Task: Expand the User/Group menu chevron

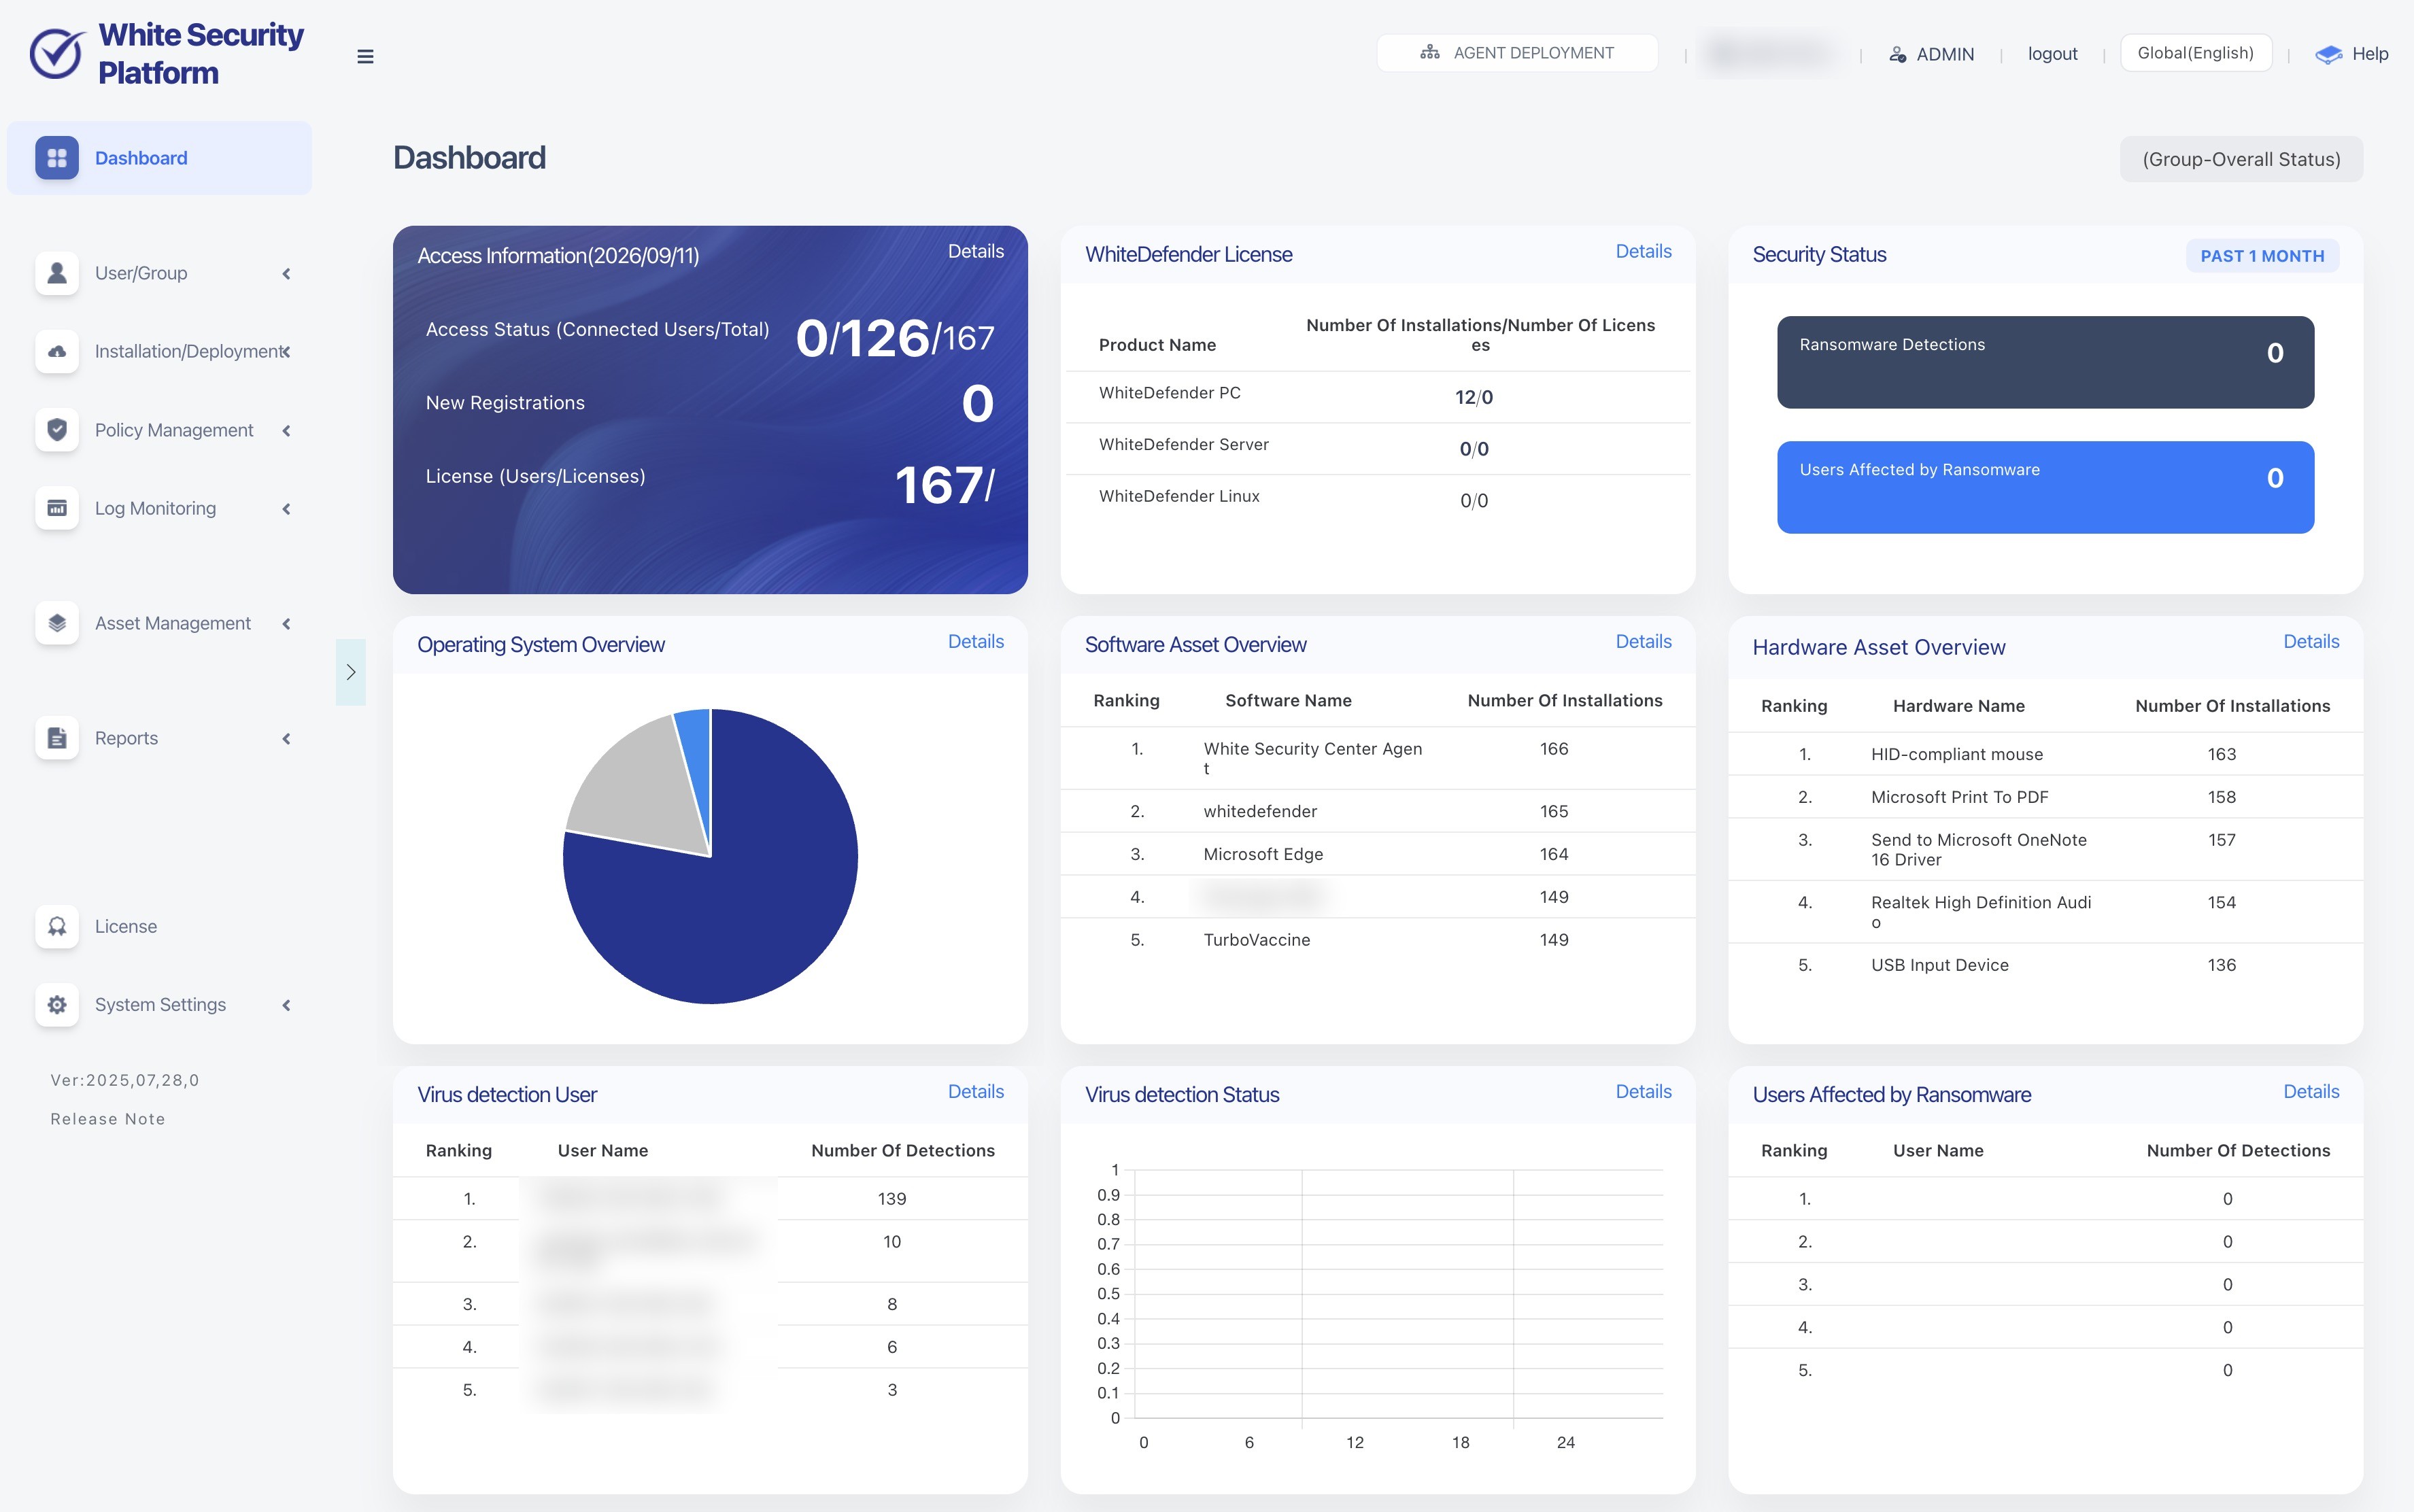Action: click(x=287, y=273)
